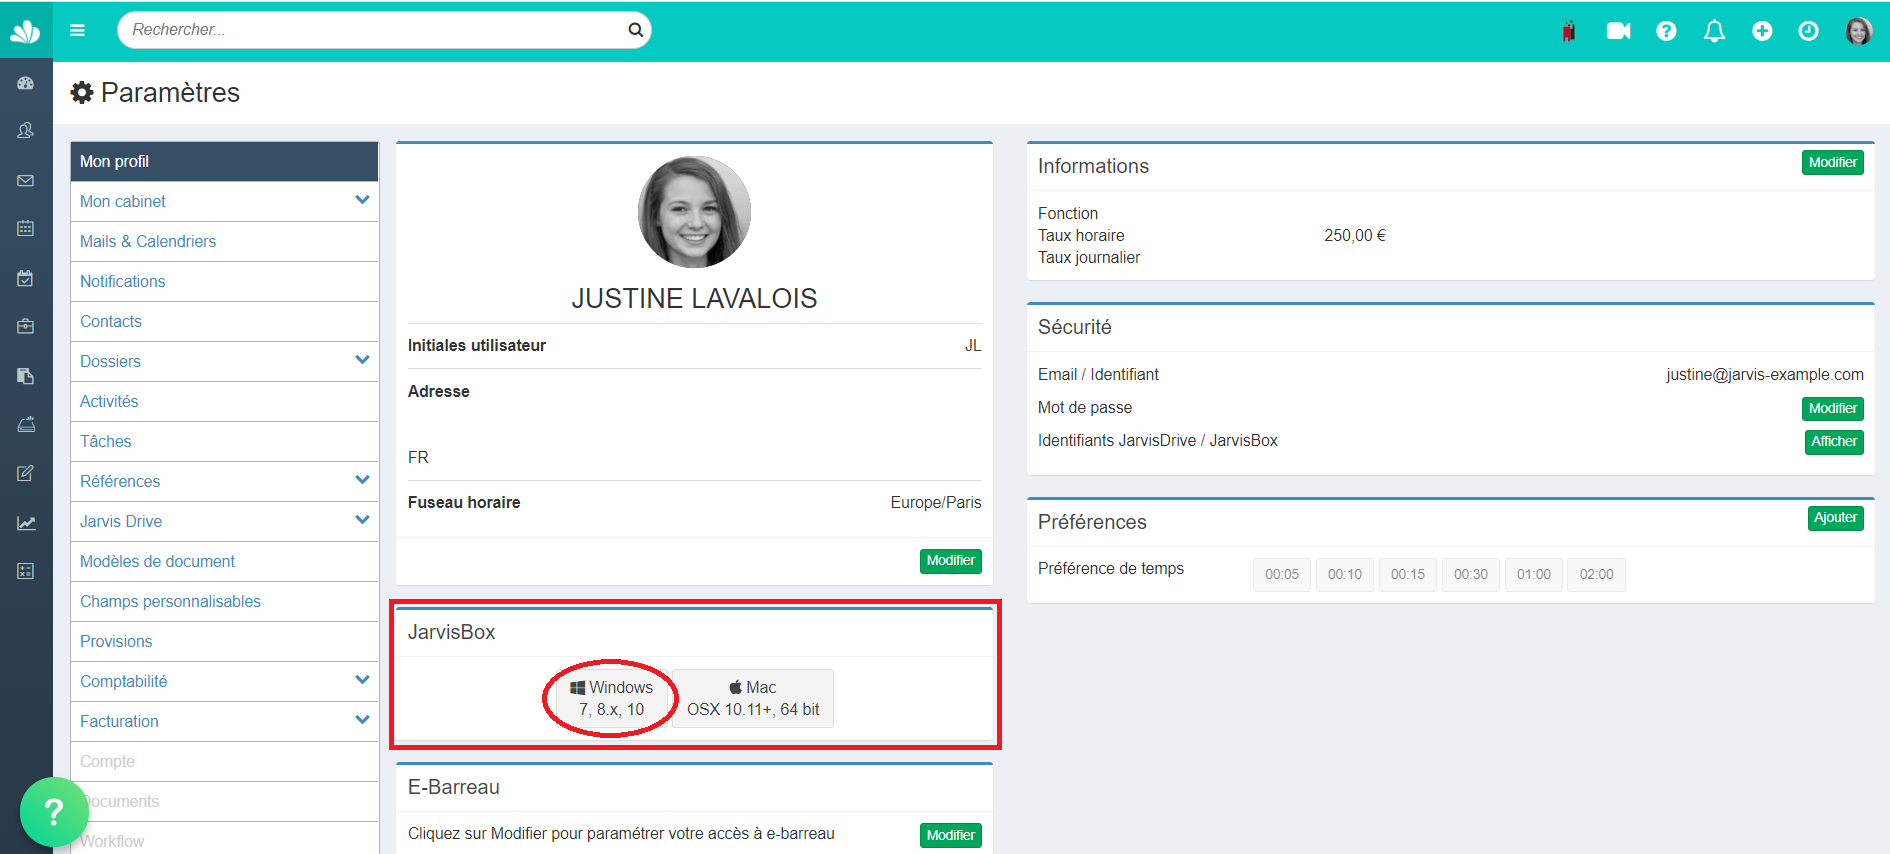The image size is (1890, 854).
Task: Open calendar grid icon in sidebar
Action: [x=26, y=228]
